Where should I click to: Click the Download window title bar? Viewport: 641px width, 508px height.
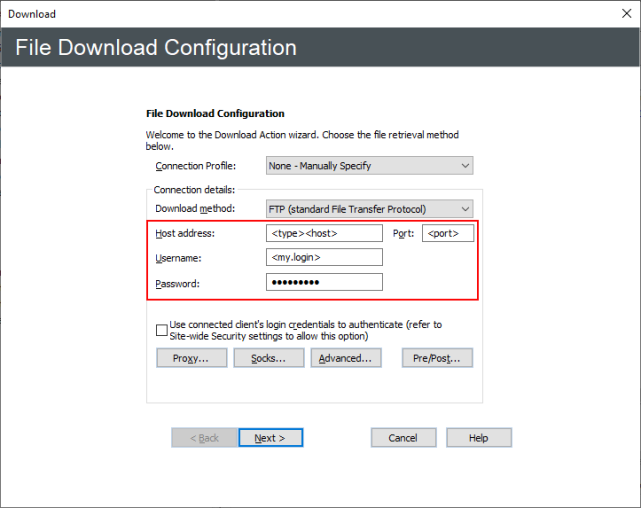pos(300,14)
